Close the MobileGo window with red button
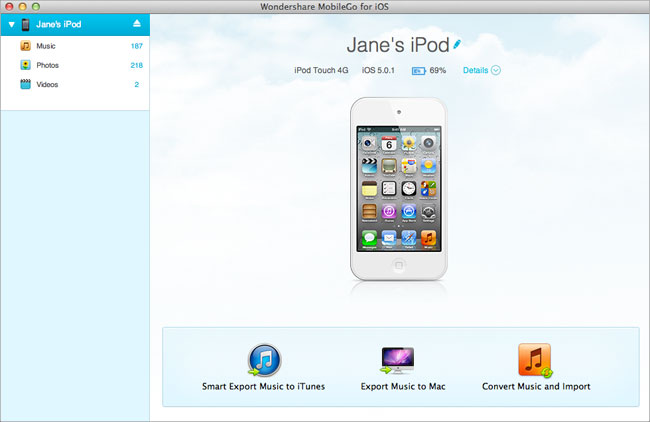The width and height of the screenshot is (650, 422). (x=9, y=6)
